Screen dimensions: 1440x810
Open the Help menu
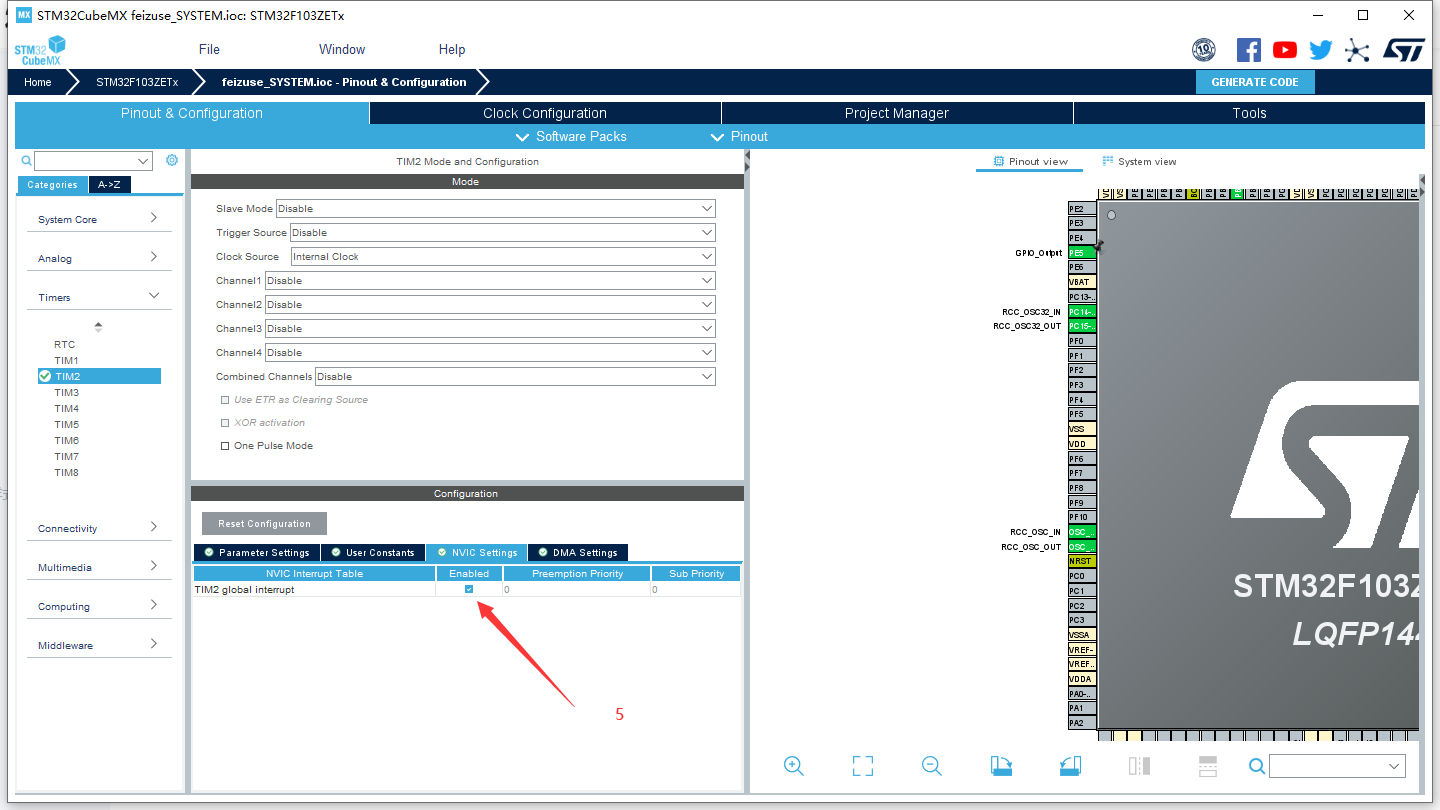click(452, 49)
